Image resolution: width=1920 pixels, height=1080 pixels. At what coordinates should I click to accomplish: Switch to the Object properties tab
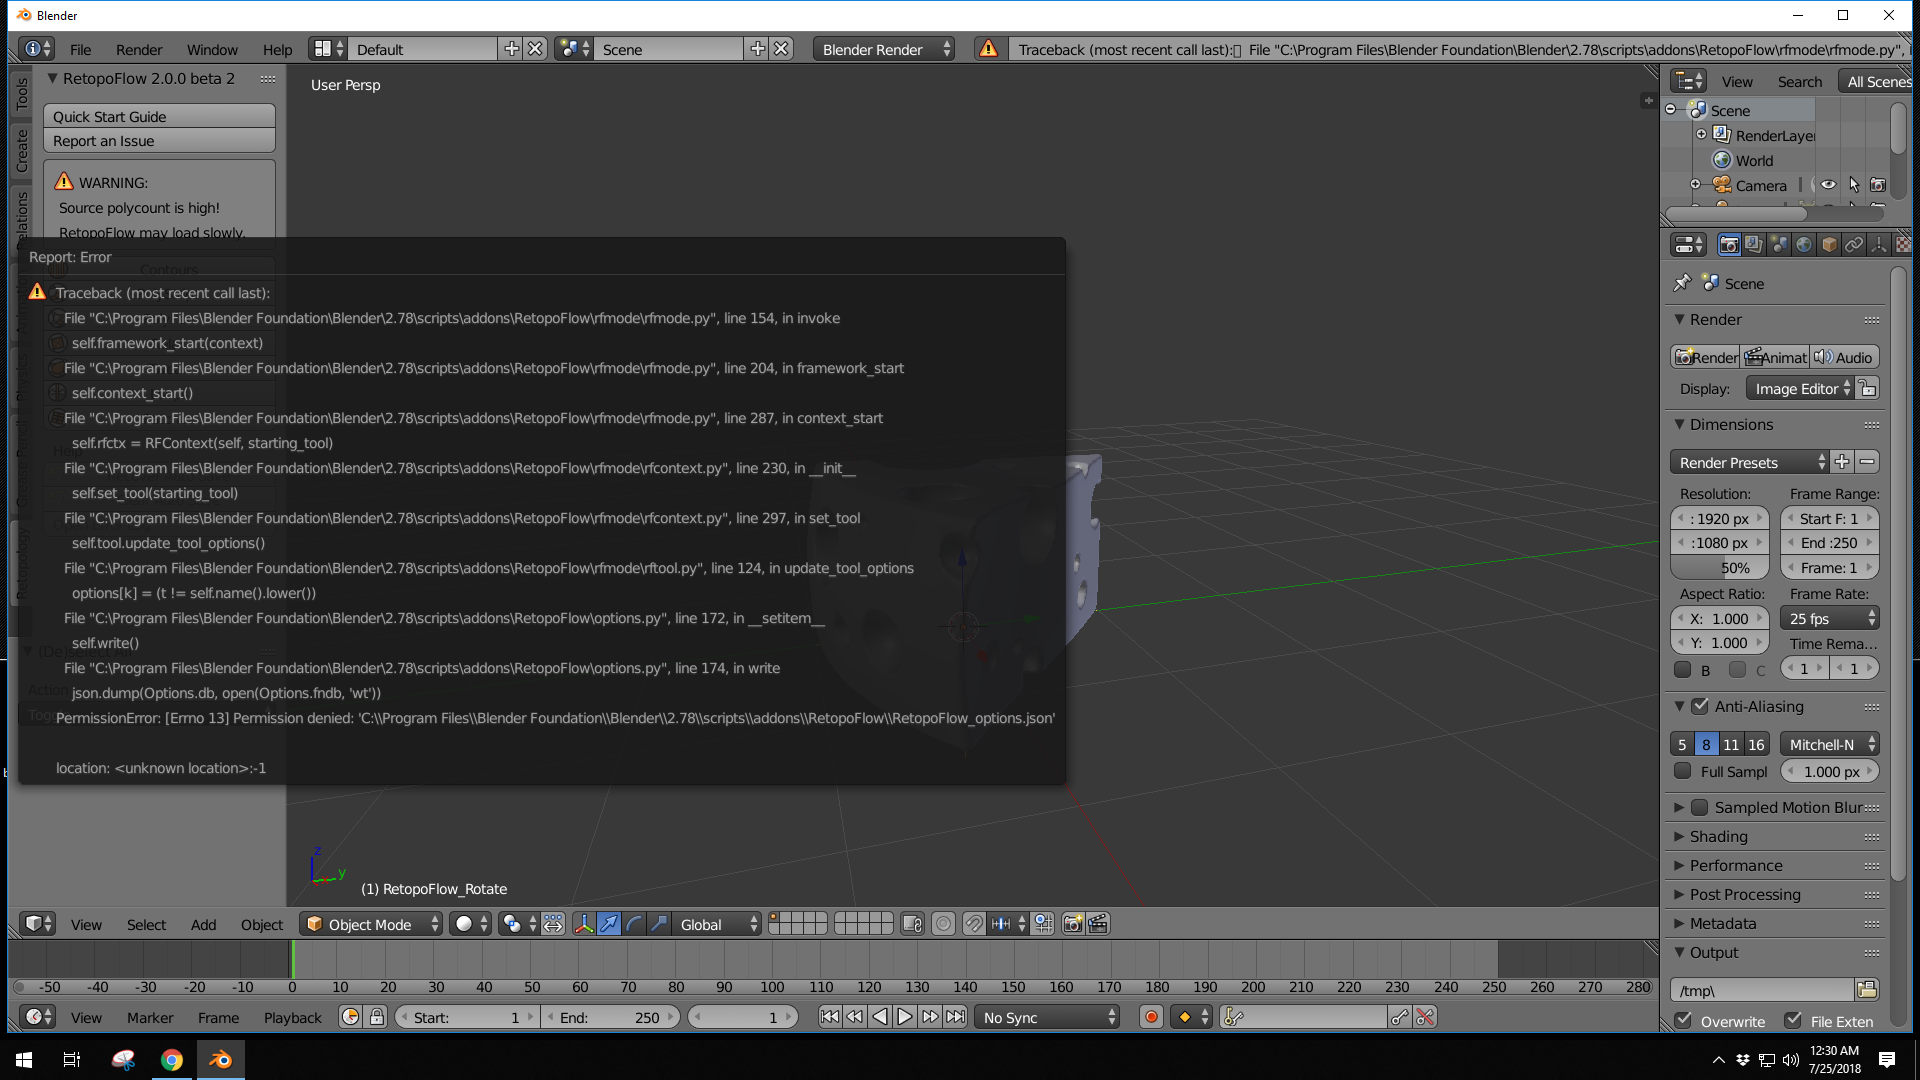[1829, 245]
